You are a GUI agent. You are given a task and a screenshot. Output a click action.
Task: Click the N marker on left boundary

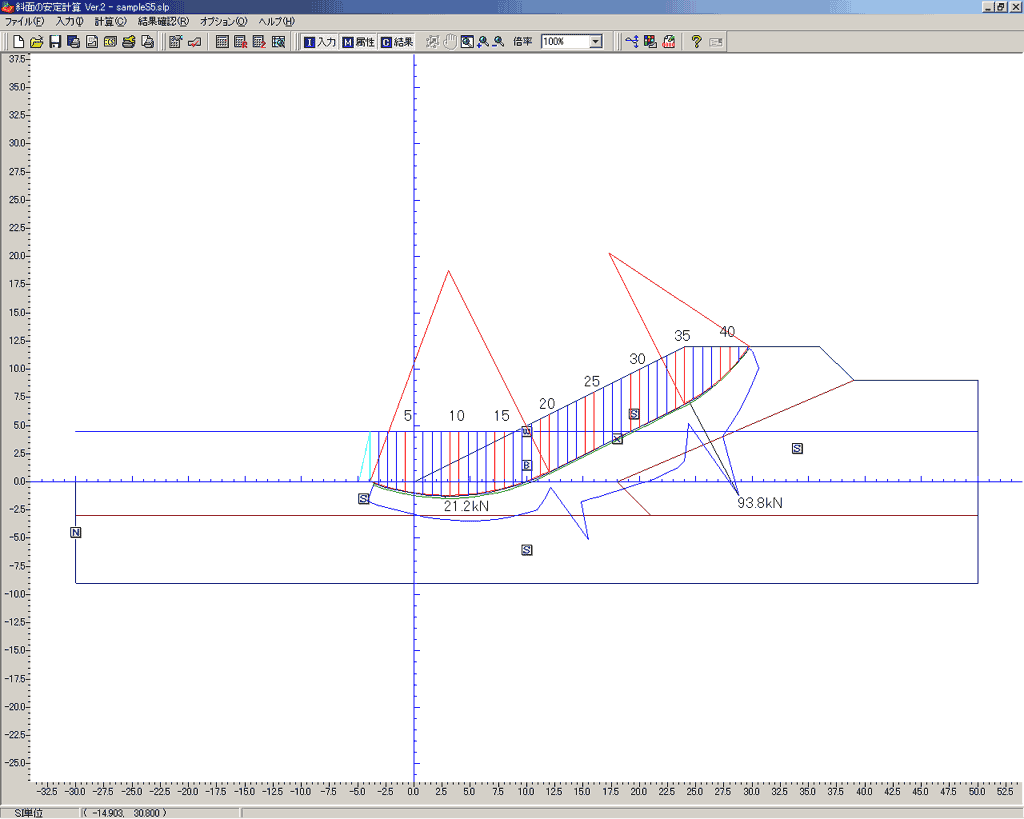(76, 533)
